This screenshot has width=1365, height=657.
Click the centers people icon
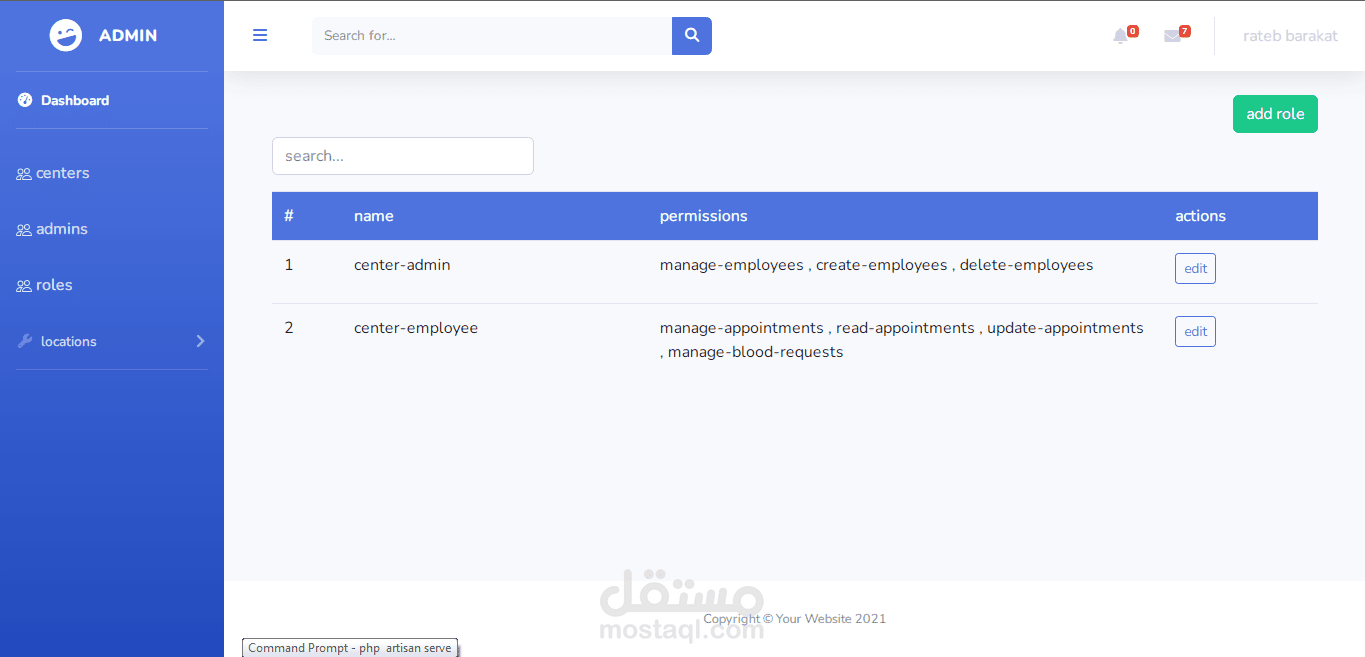click(24, 174)
